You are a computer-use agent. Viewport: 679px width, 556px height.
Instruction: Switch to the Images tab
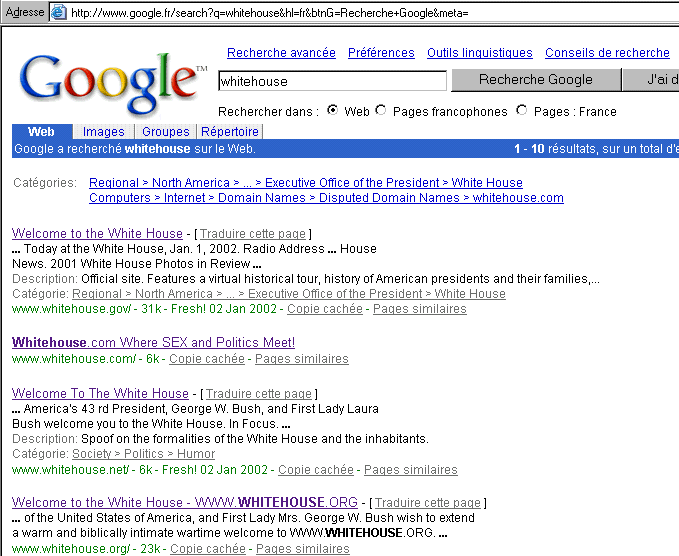(103, 132)
